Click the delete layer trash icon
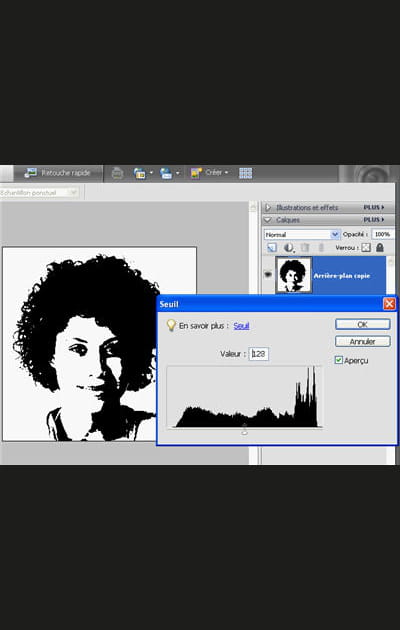 click(305, 248)
